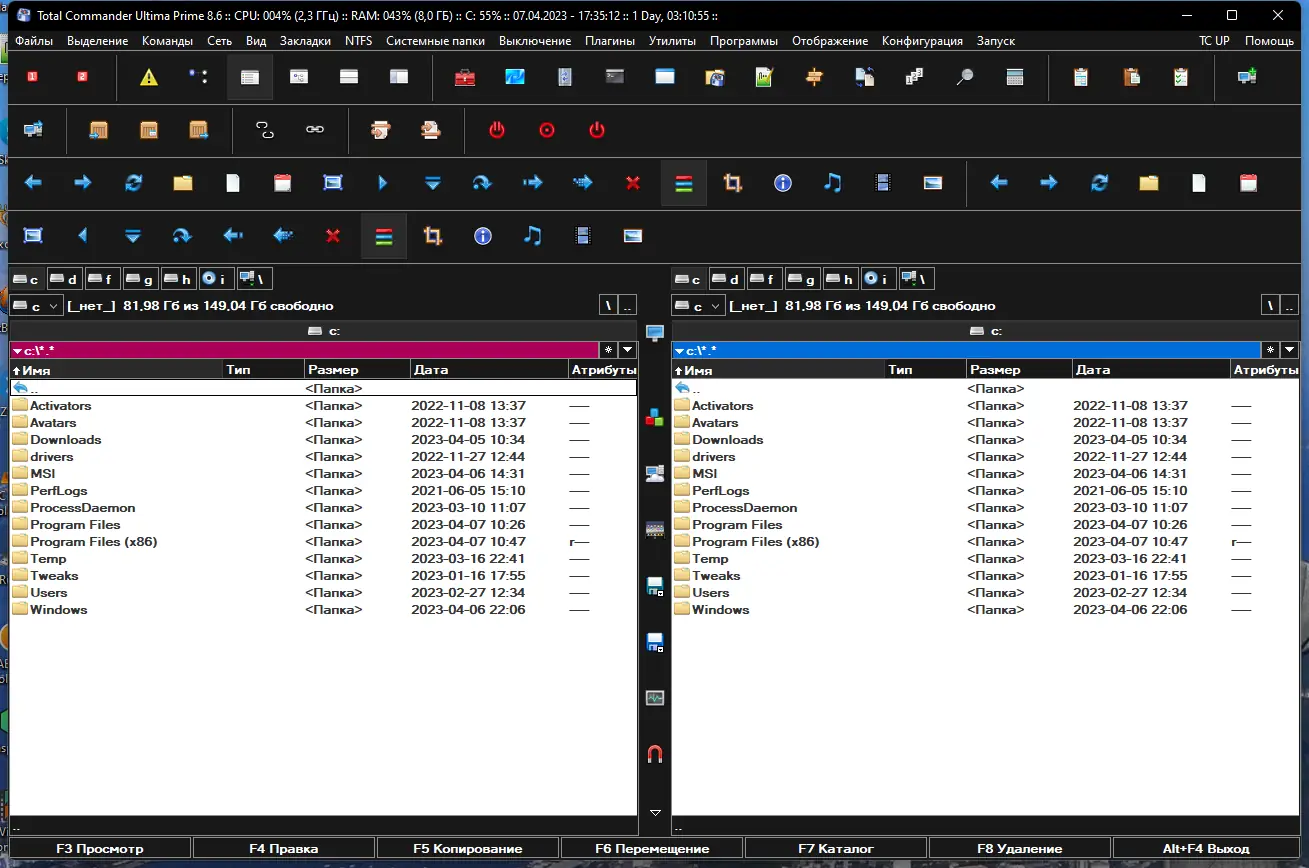Open the network drive button in the right drive bar
Viewport: 1309px width, 868px height.
coord(917,279)
